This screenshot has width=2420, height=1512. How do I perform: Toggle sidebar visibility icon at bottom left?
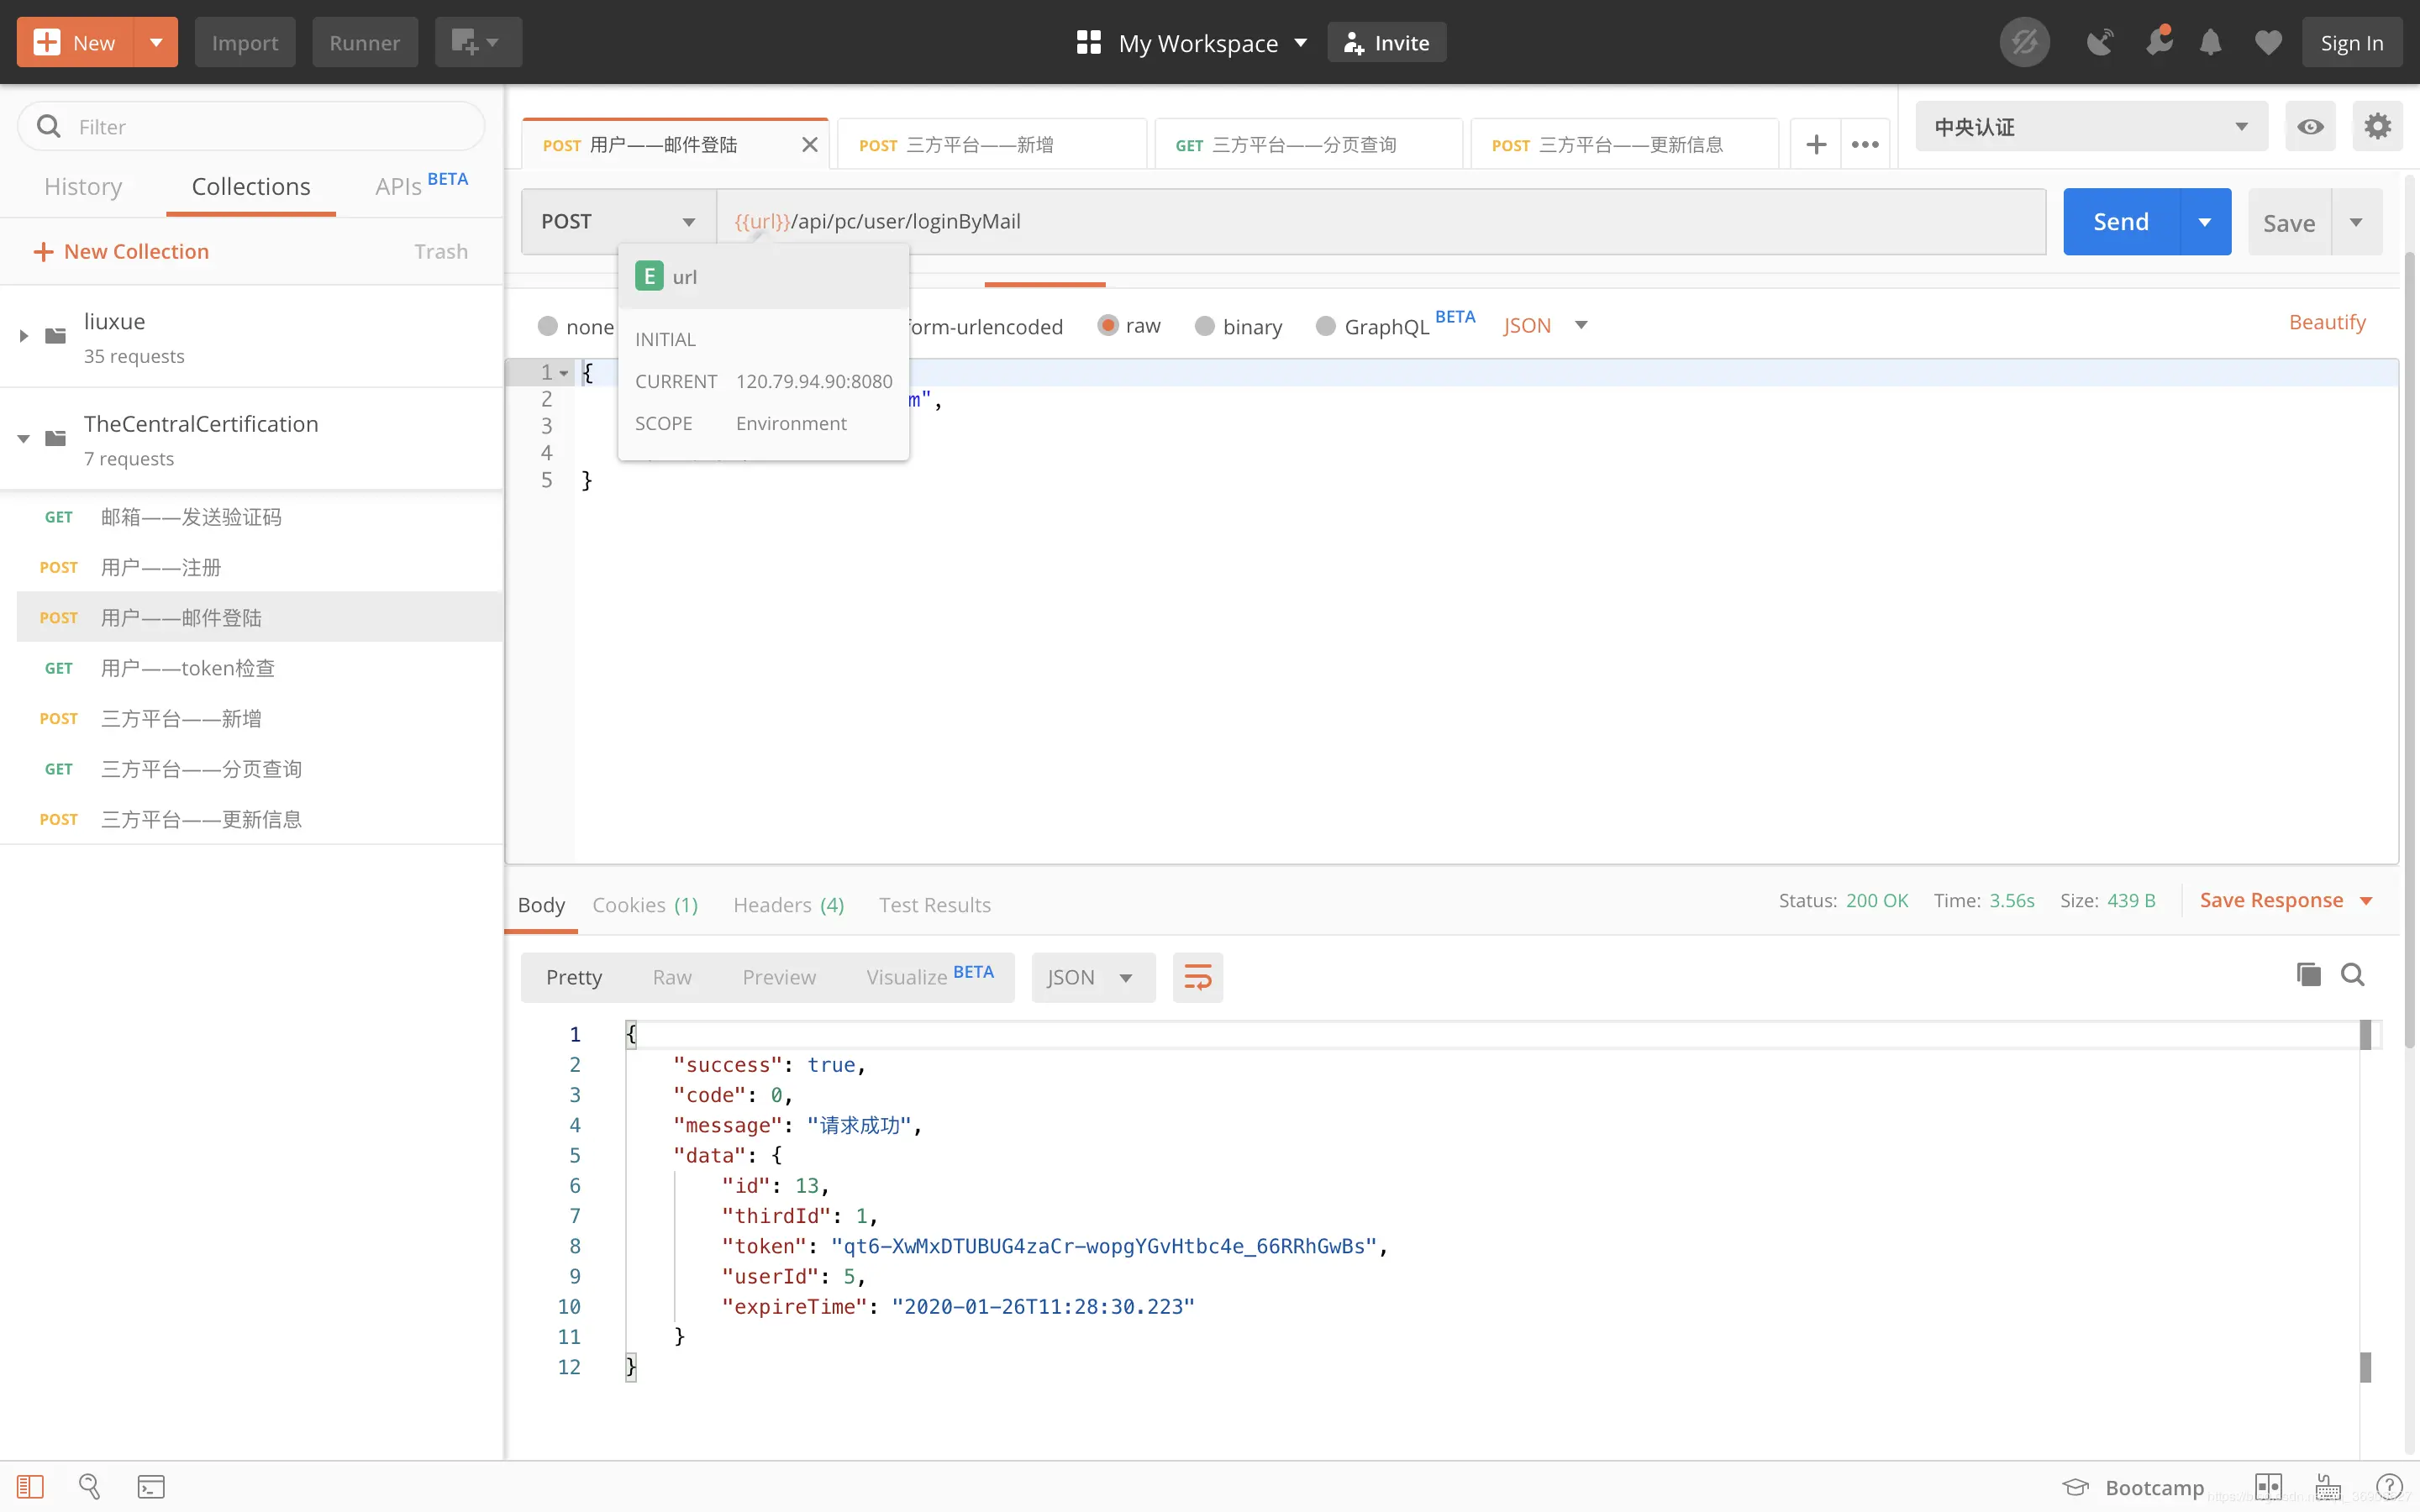[x=30, y=1486]
